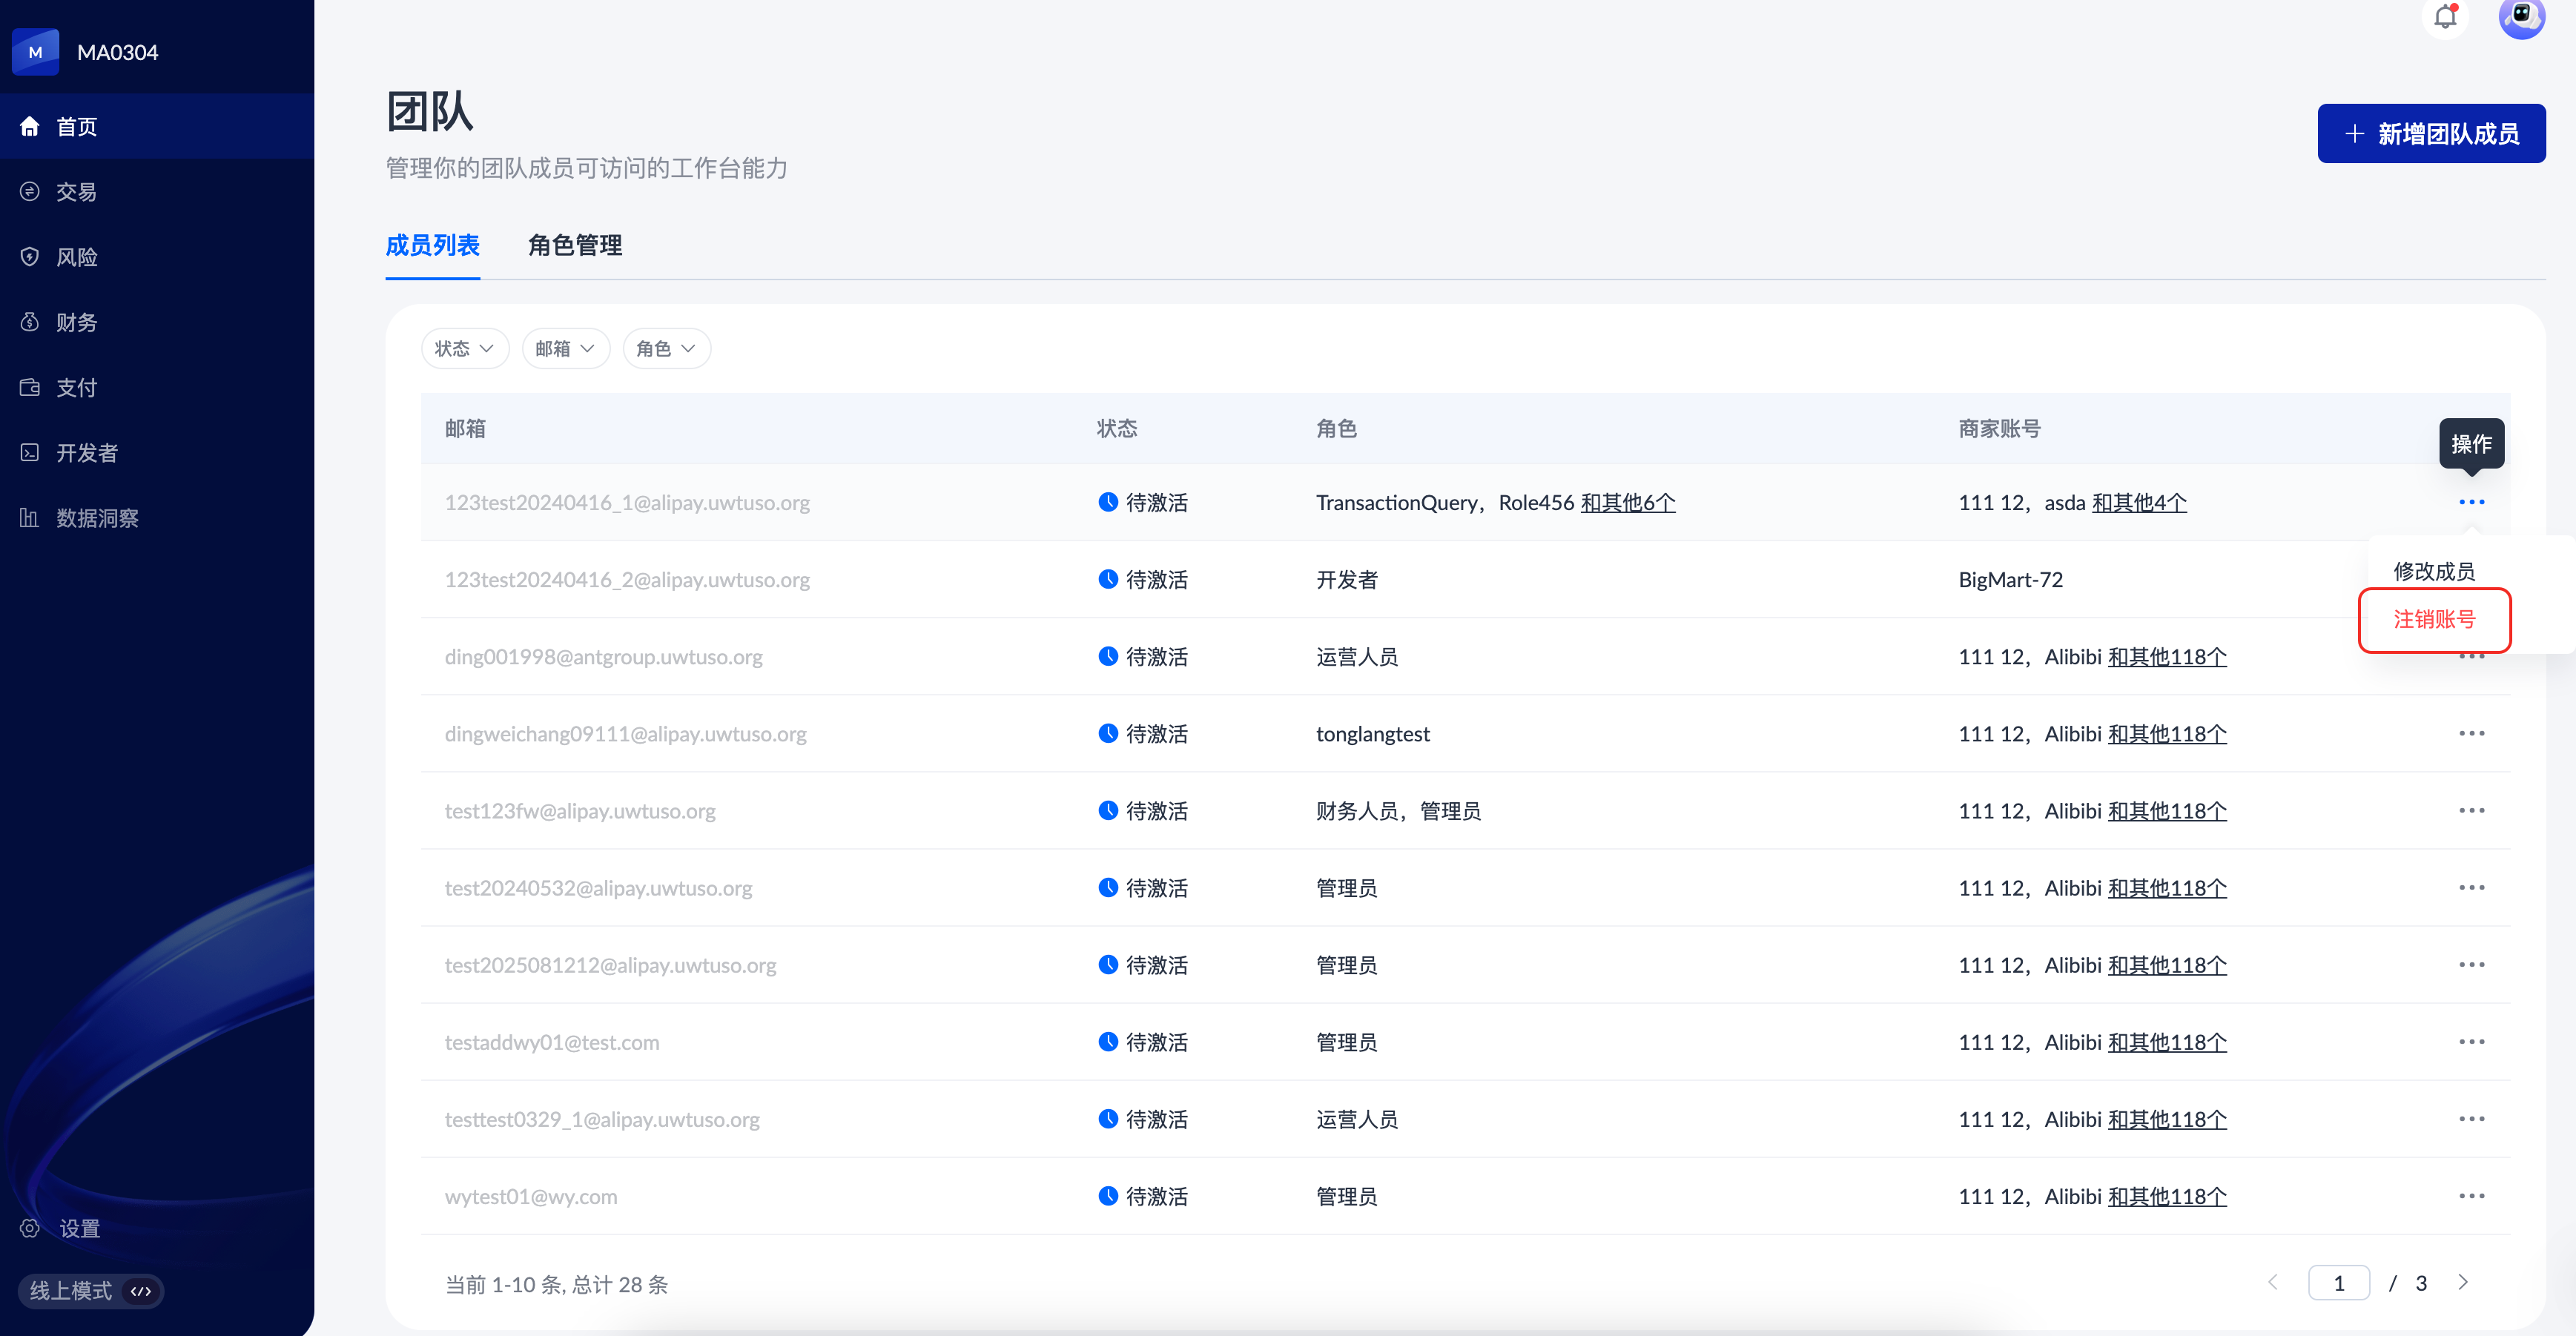Open 财务 finance section

76,322
